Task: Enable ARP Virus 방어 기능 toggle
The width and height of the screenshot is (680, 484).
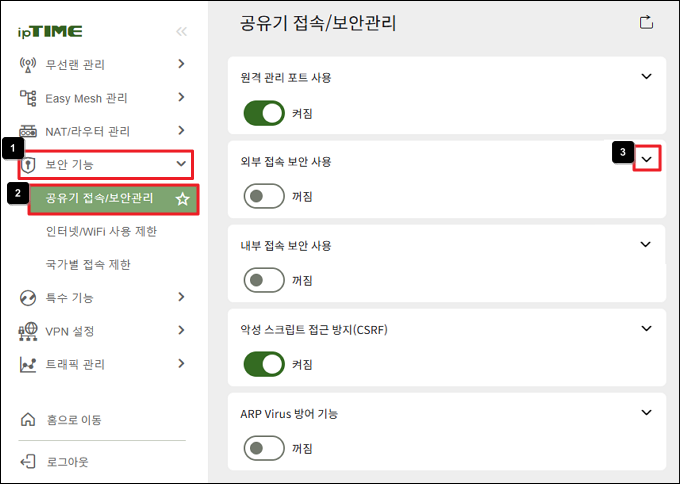Action: point(264,448)
